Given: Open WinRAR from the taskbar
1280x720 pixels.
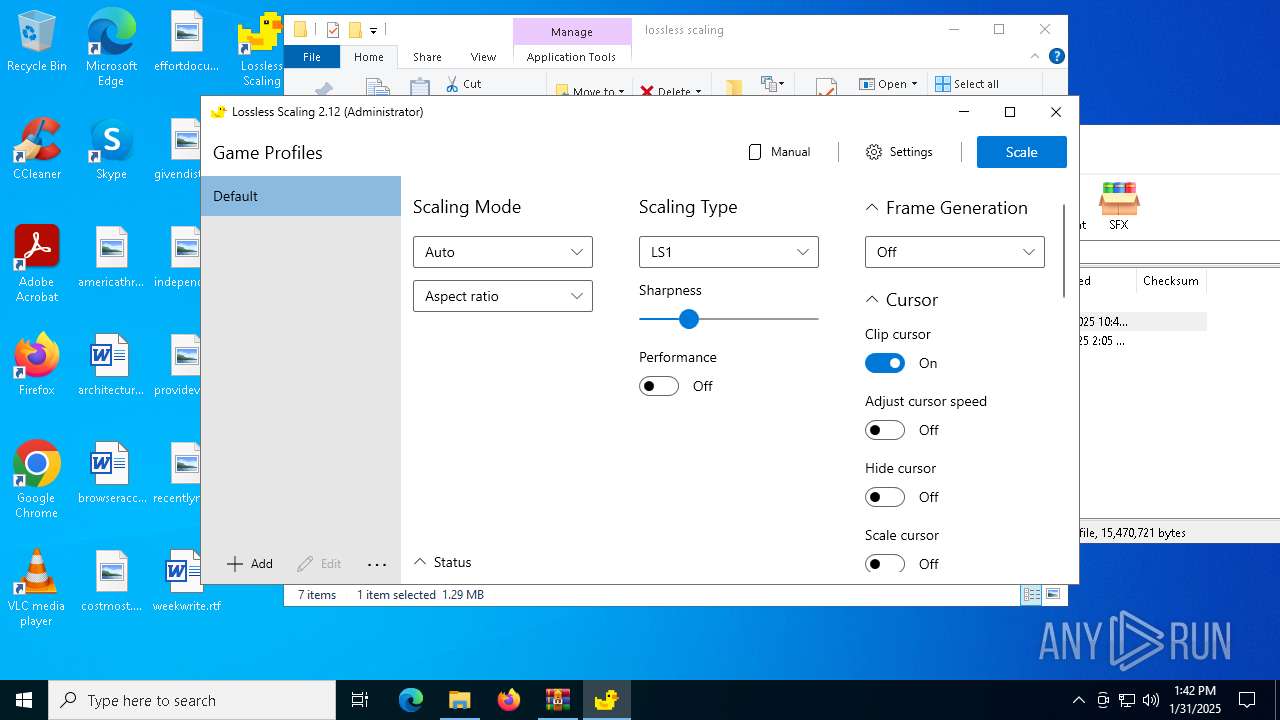Looking at the screenshot, I should (x=557, y=700).
